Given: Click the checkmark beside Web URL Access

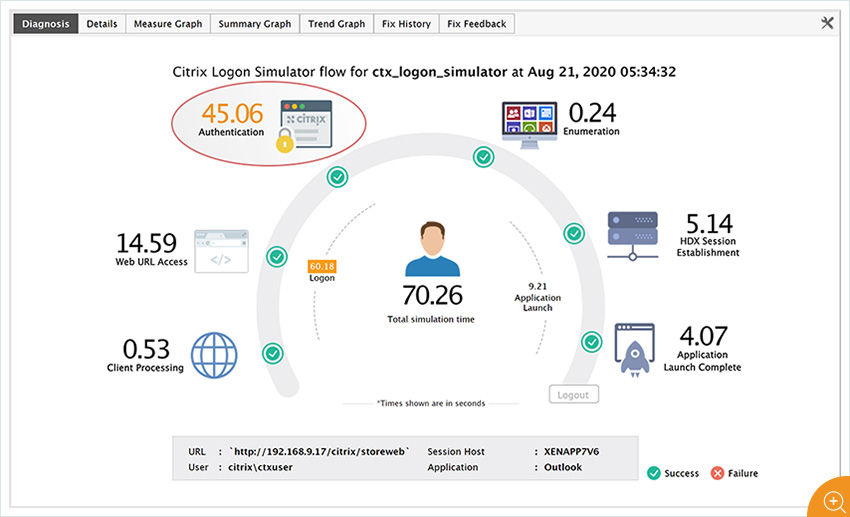Looking at the screenshot, I should [276, 256].
